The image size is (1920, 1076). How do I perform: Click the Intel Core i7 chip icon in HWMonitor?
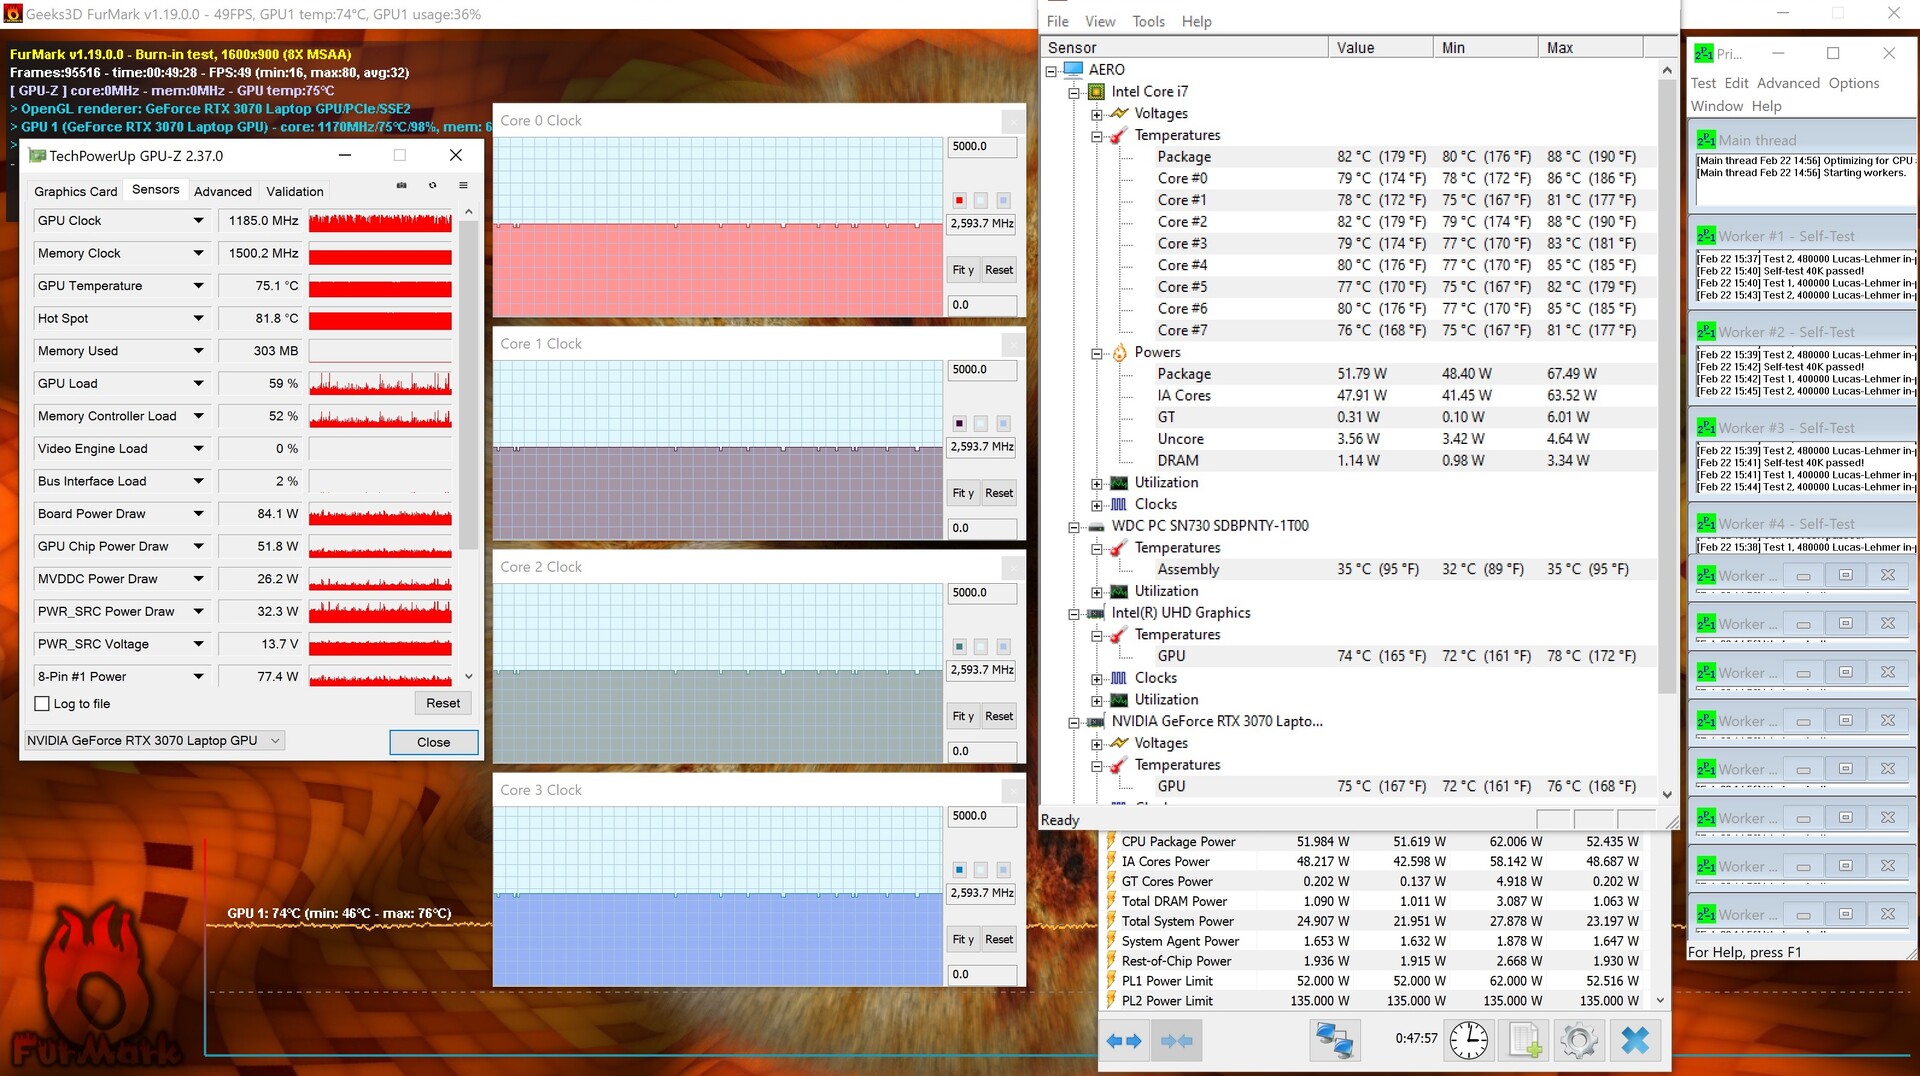tap(1097, 92)
